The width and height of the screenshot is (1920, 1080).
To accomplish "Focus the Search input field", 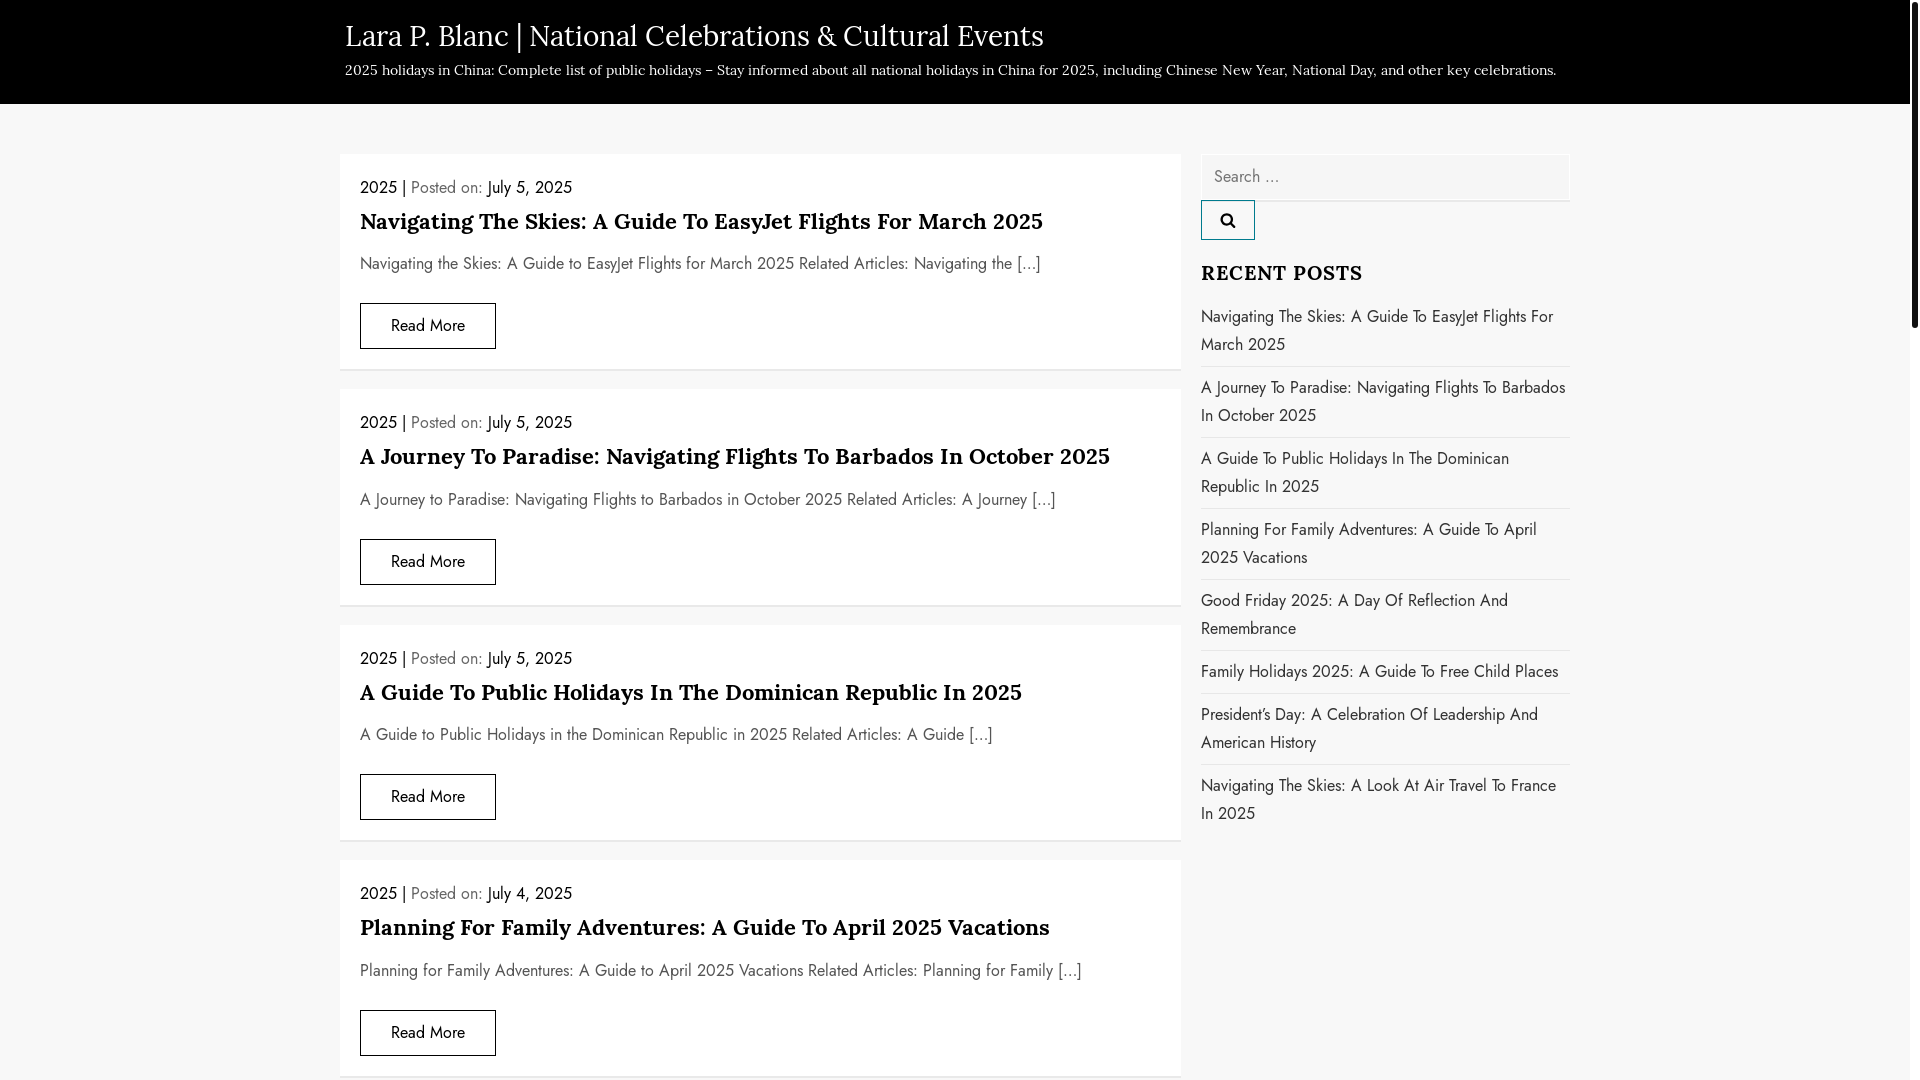I will pyautogui.click(x=1384, y=177).
